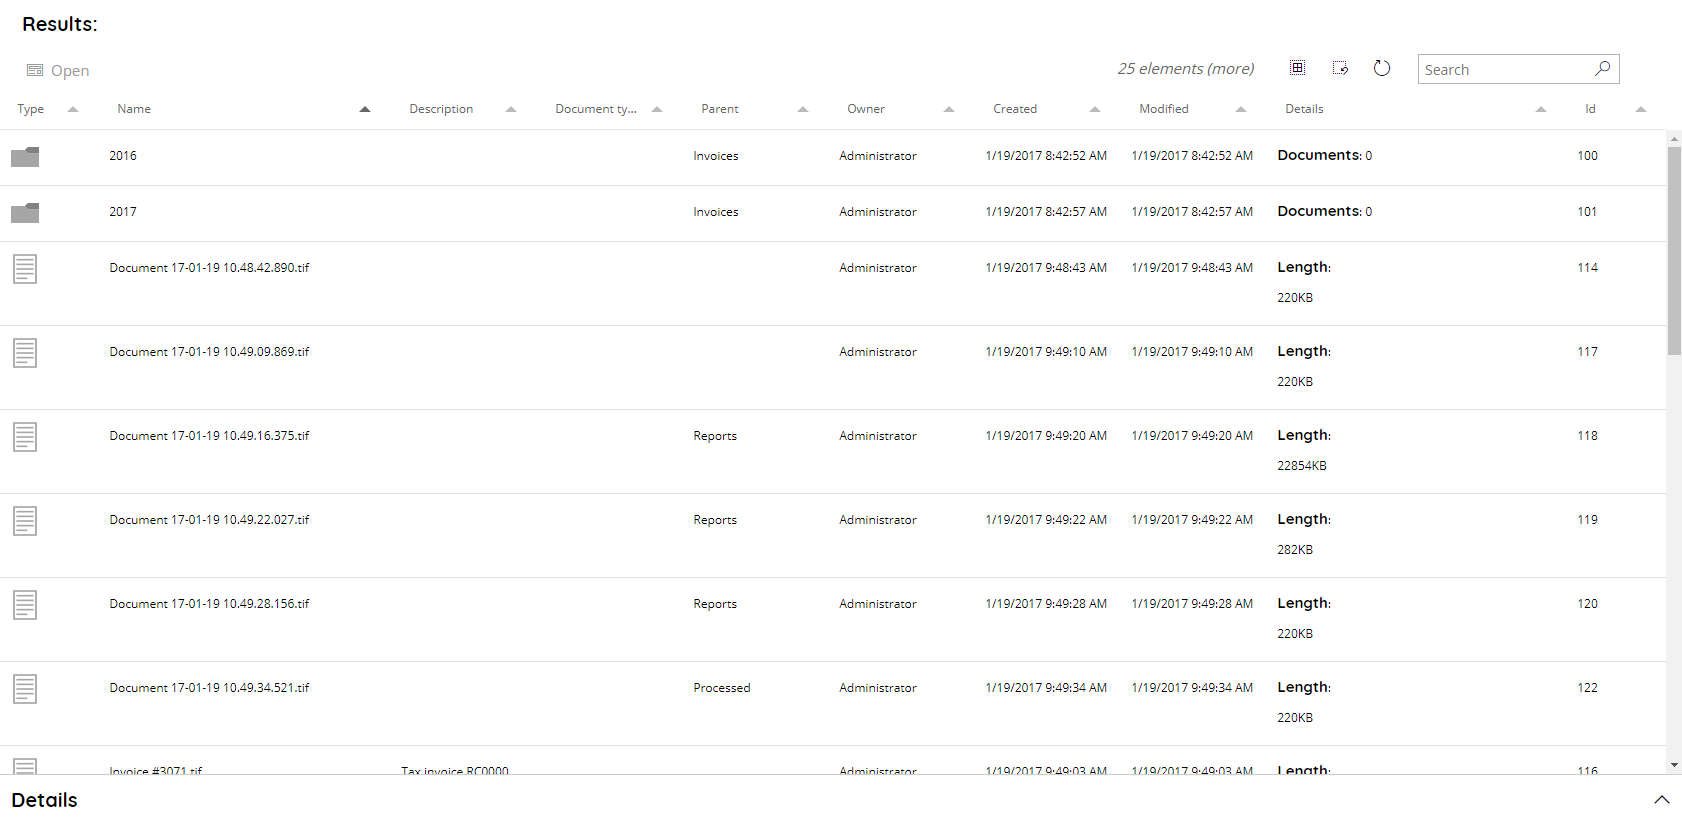Click document icon for 10.49.34.521.tif
The height and width of the screenshot is (824, 1682).
click(x=25, y=689)
